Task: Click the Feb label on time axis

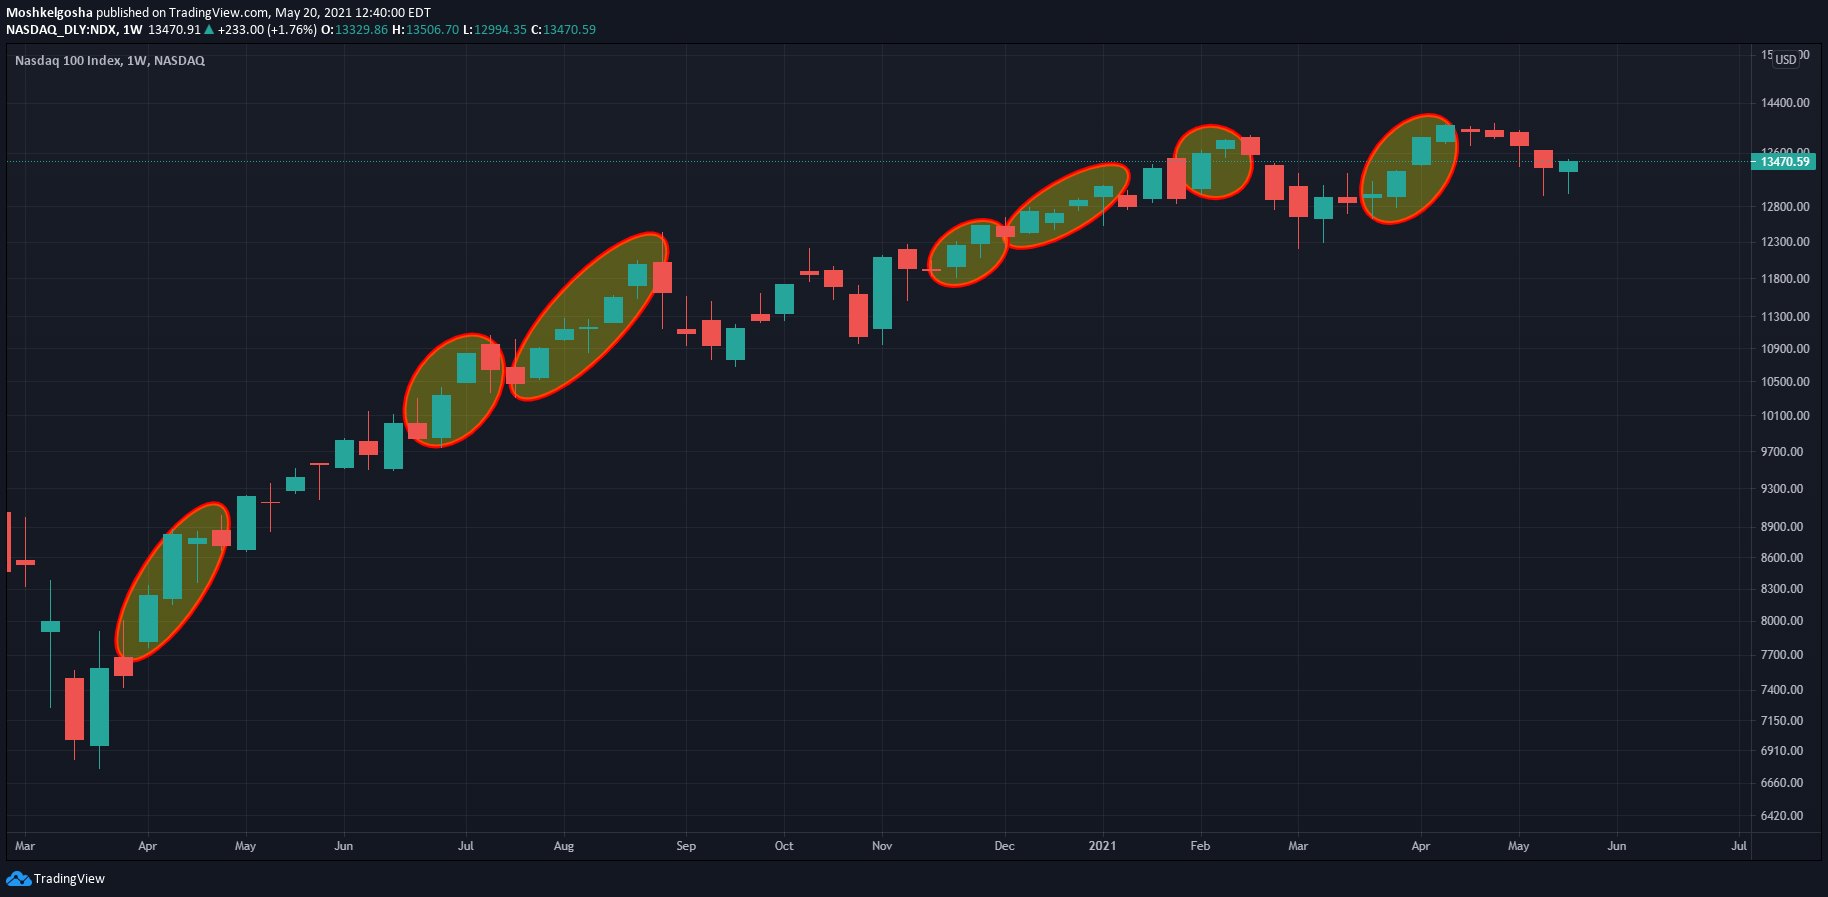Action: tap(1200, 846)
